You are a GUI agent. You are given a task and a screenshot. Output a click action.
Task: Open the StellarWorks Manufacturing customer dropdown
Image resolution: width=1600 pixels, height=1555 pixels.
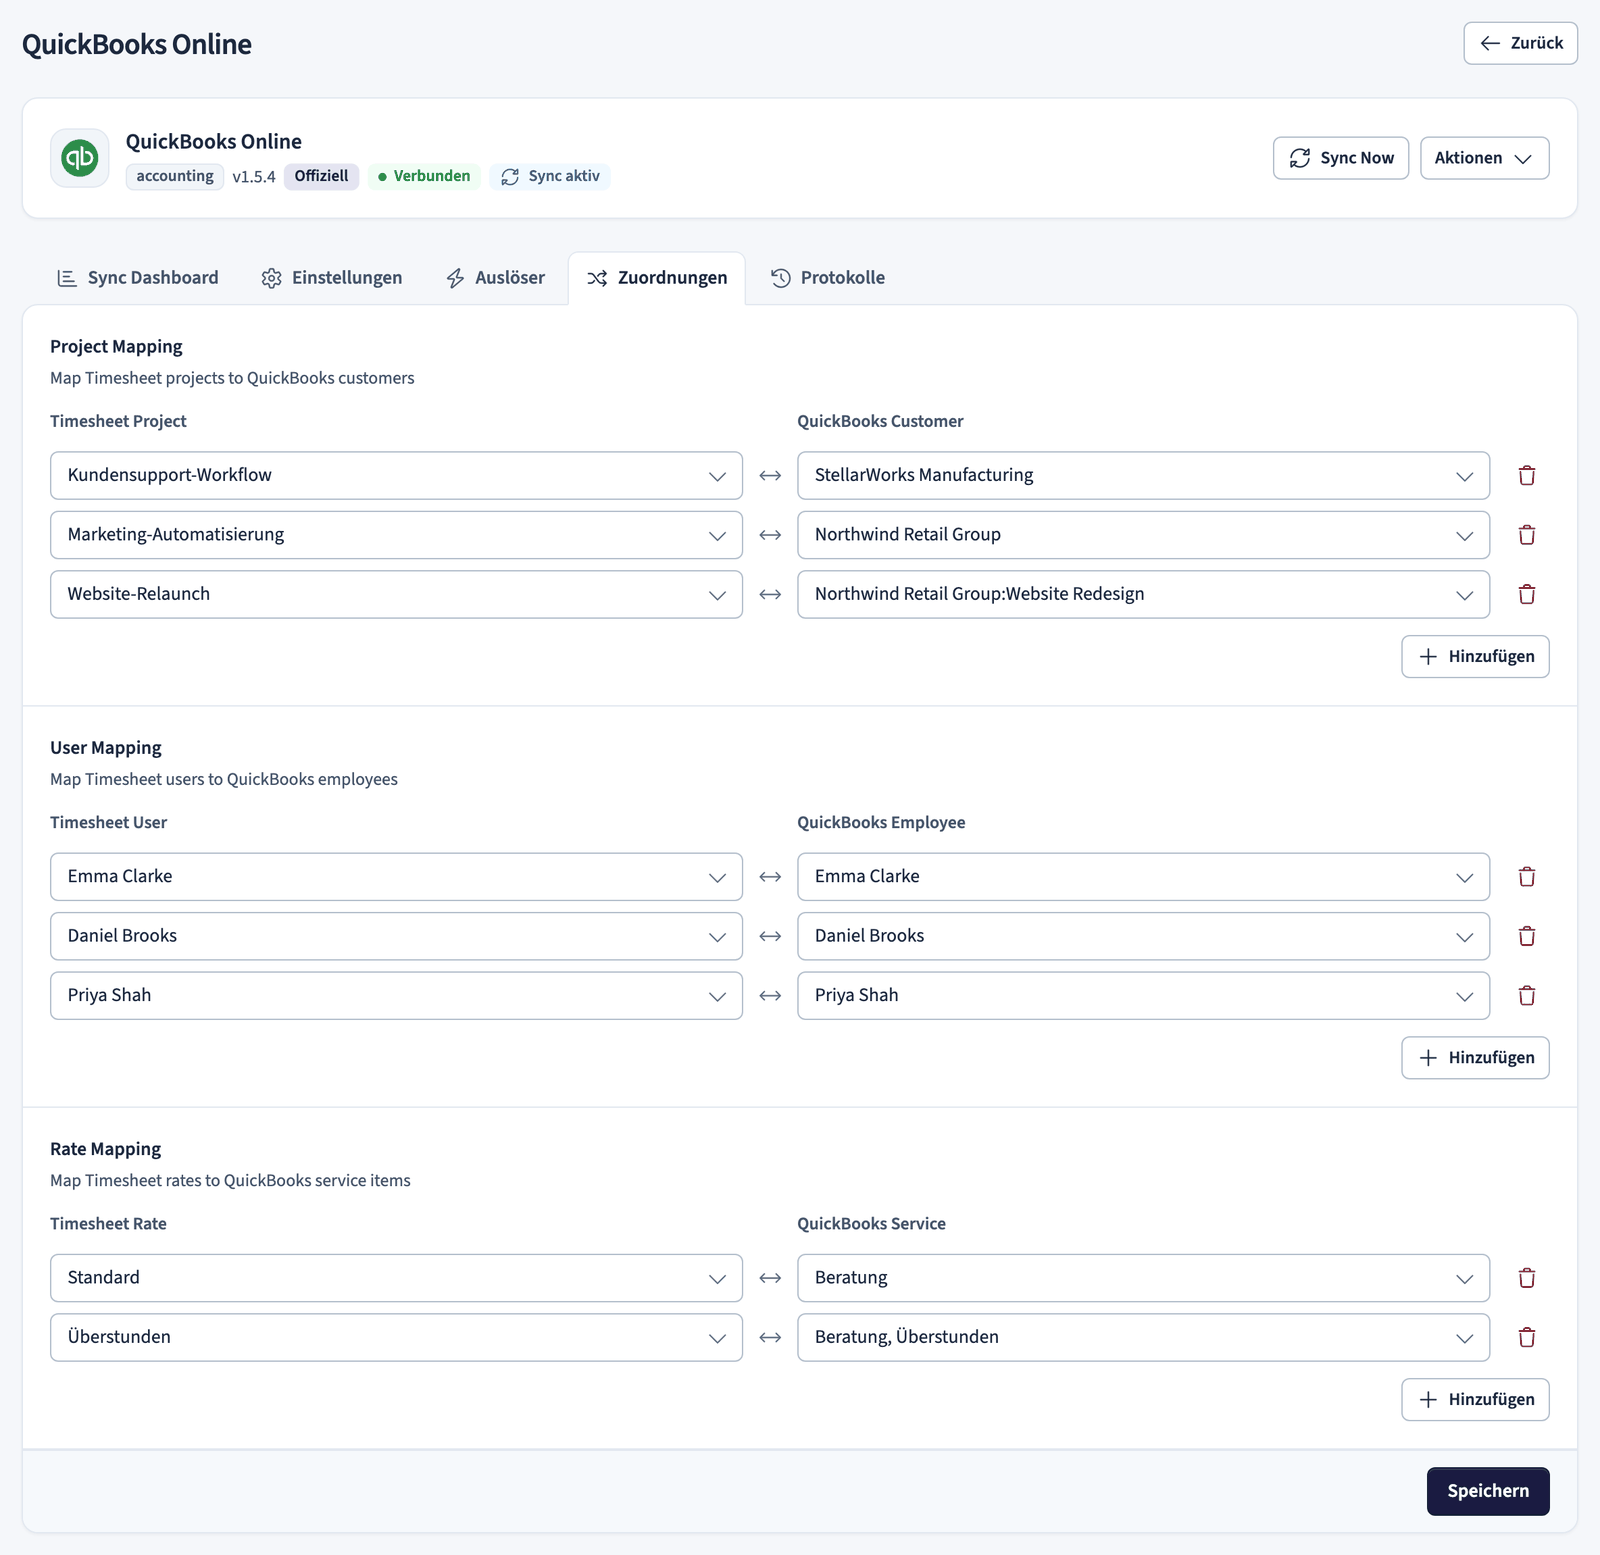pyautogui.click(x=1143, y=476)
